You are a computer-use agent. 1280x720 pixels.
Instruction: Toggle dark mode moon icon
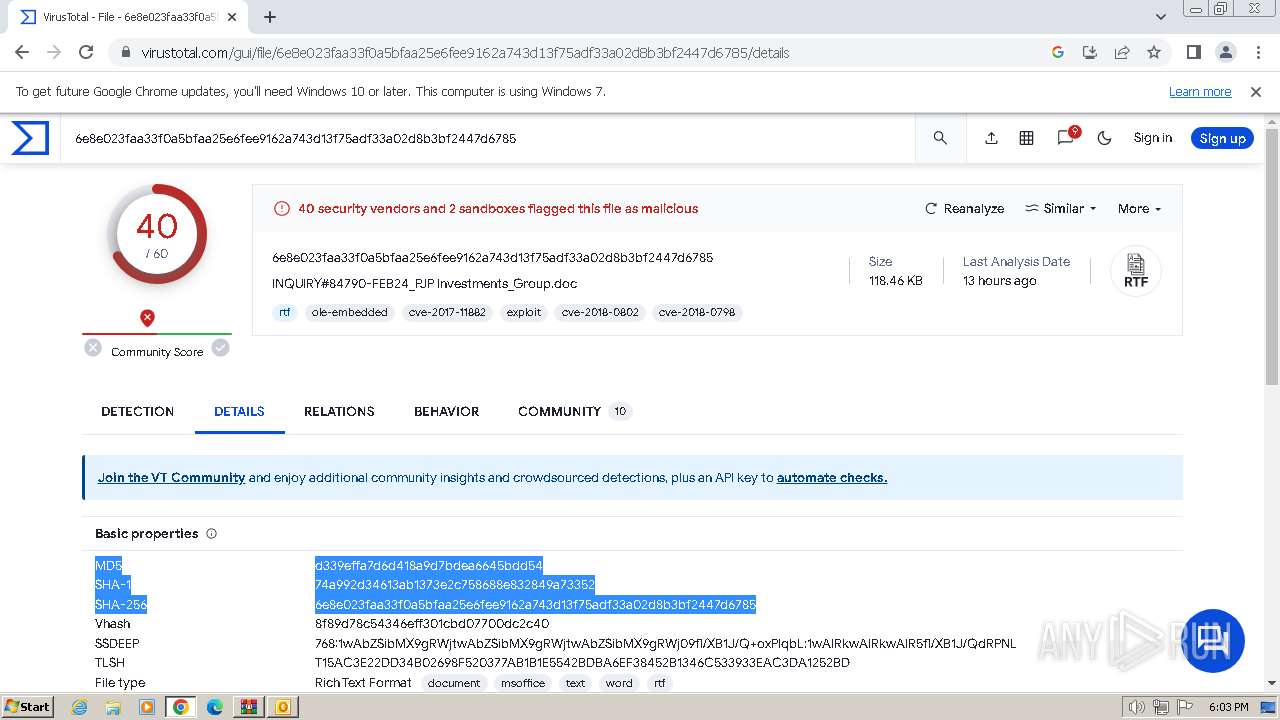[1105, 138]
